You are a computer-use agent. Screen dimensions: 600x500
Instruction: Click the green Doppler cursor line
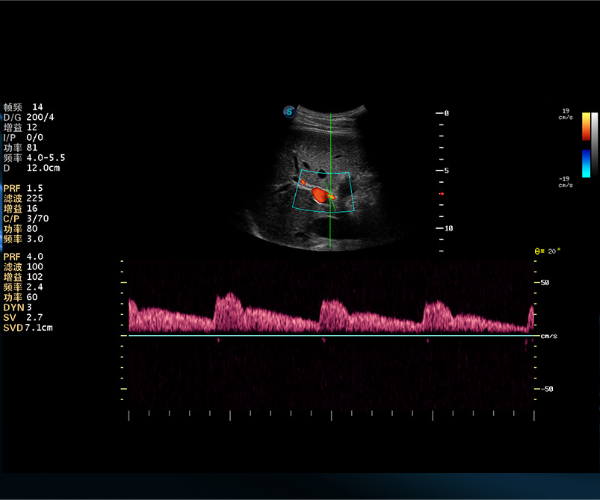click(x=331, y=150)
